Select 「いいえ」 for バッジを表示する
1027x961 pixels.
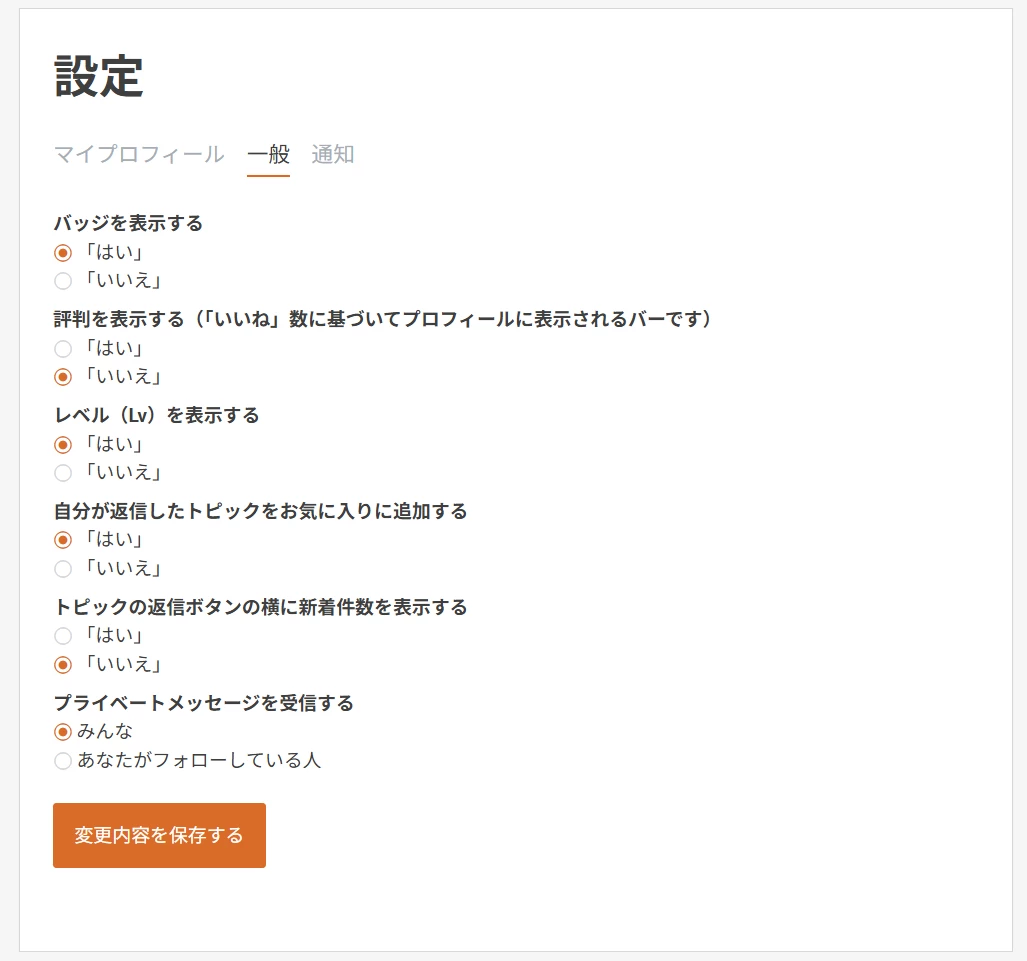63,281
